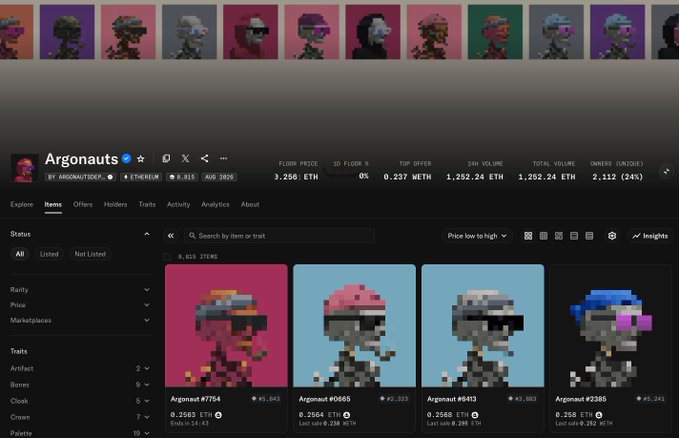Switch to the Analytics tab
This screenshot has height=438, width=679.
pyautogui.click(x=215, y=204)
